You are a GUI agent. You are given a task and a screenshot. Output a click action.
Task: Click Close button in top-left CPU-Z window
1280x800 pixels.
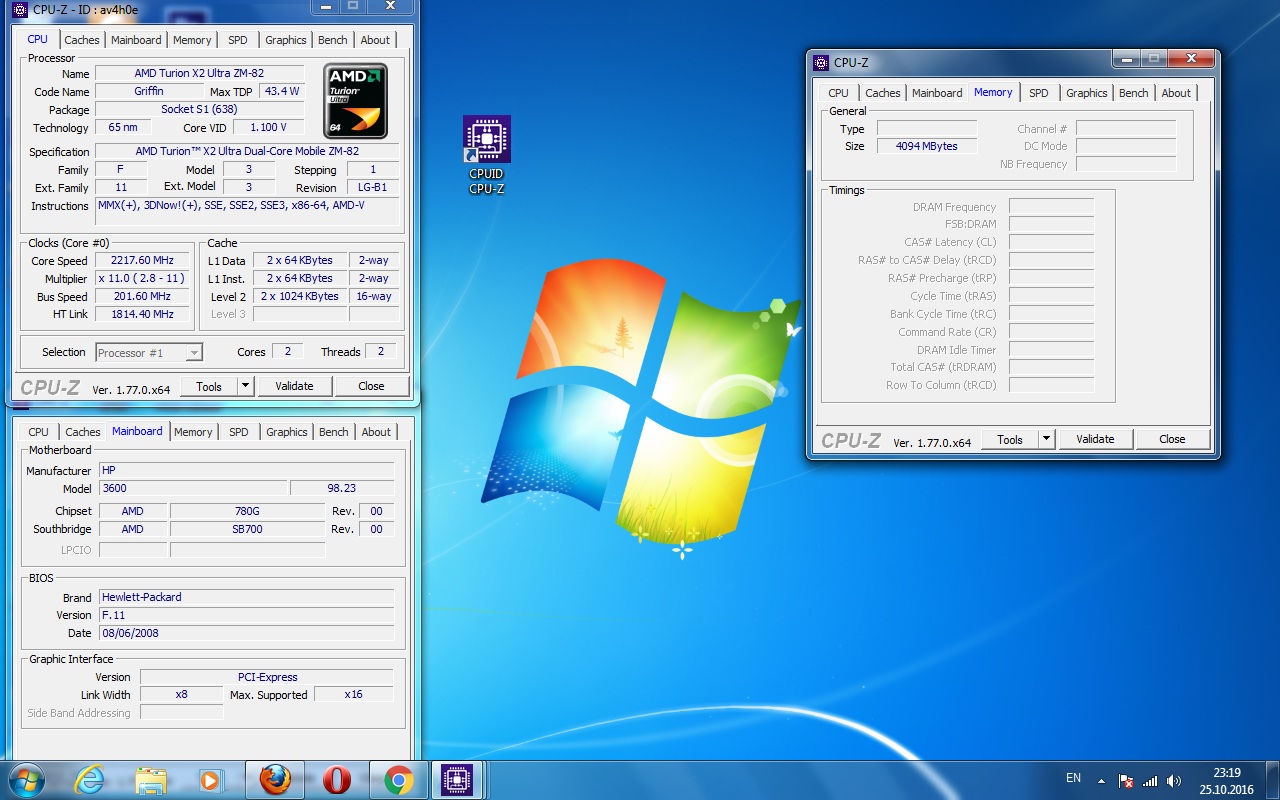(x=371, y=386)
